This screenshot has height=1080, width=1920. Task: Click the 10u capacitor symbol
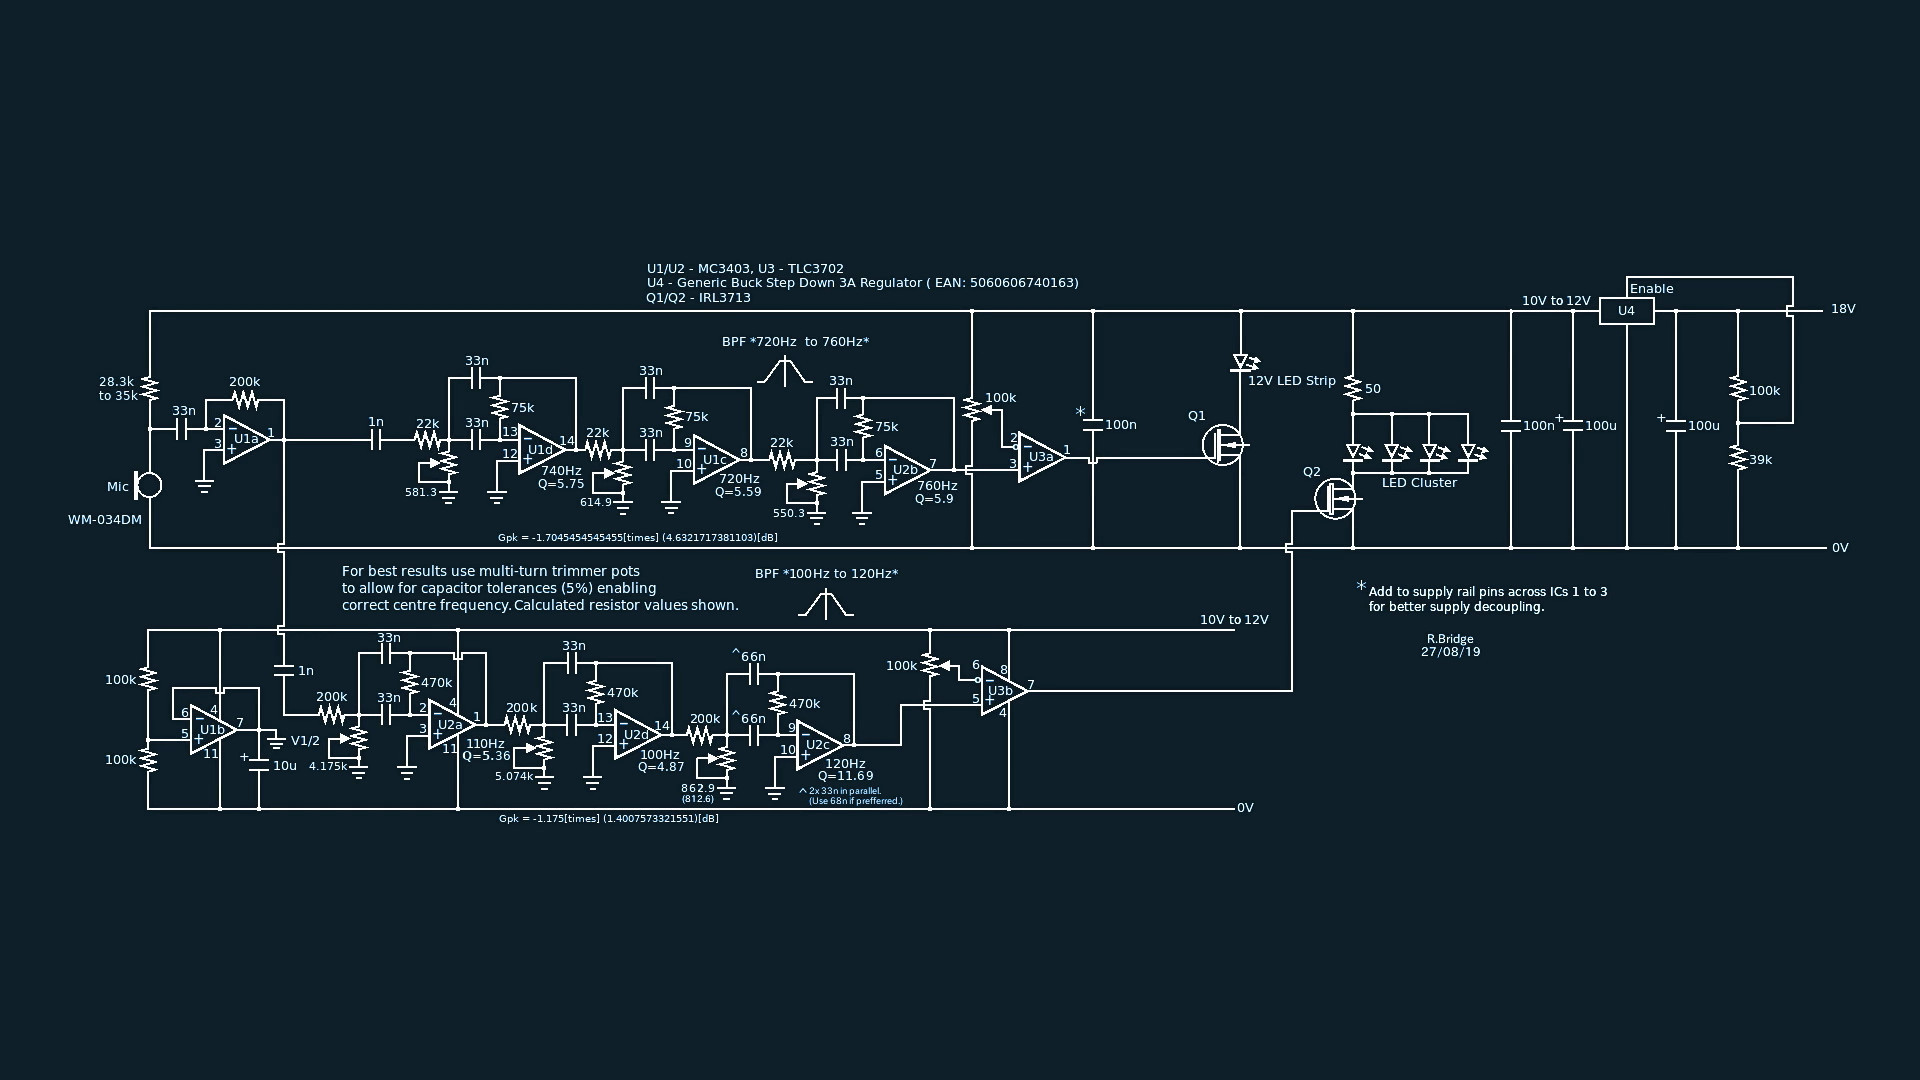point(259,763)
